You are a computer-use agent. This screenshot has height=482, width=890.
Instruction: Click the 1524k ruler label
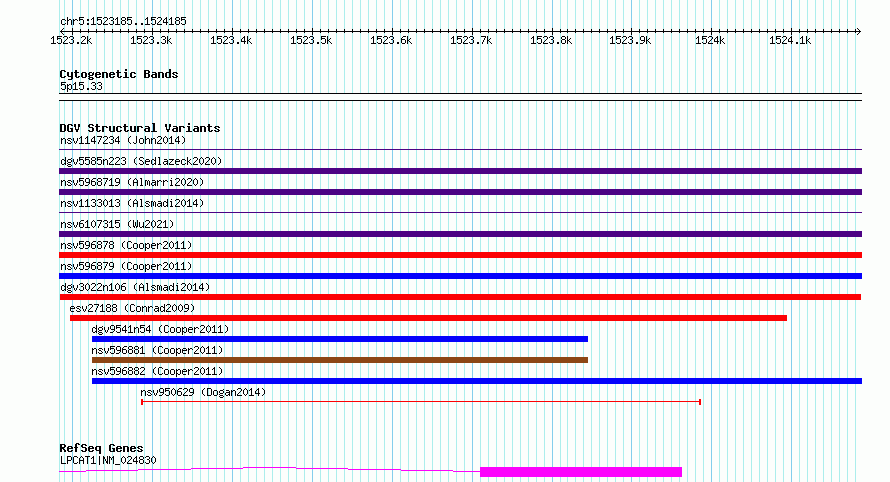click(710, 40)
